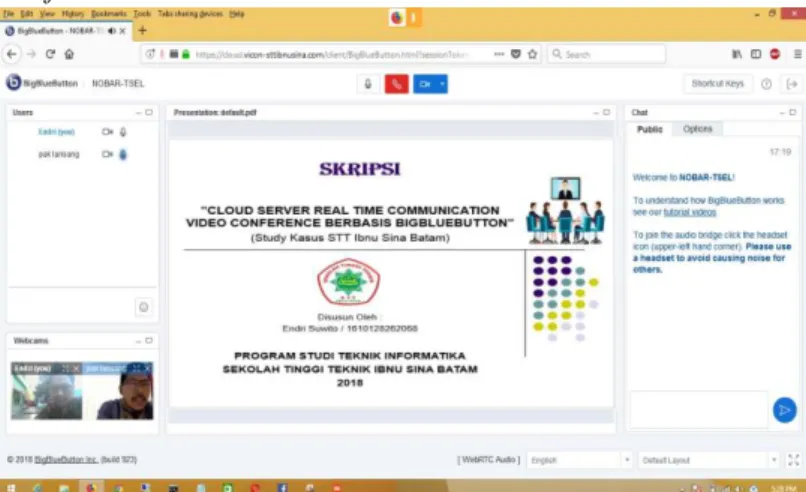This screenshot has height=492, width=806.
Task: Open the Windows Start button
Action: (11, 487)
